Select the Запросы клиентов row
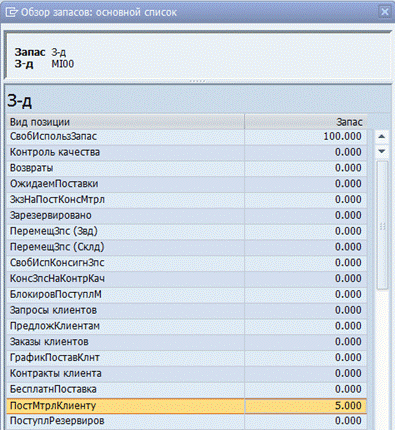 click(x=187, y=310)
